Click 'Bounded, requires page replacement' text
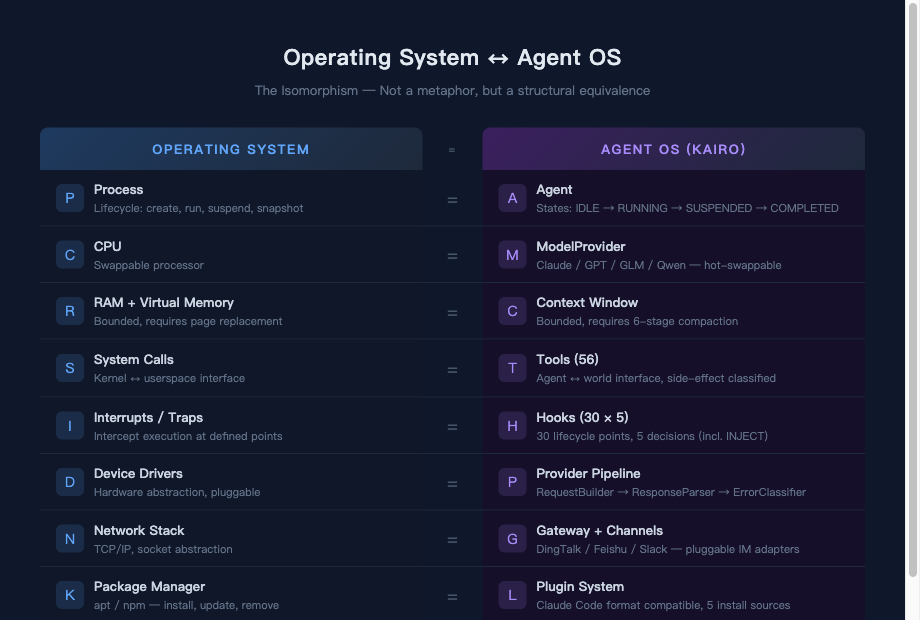 tap(188, 321)
